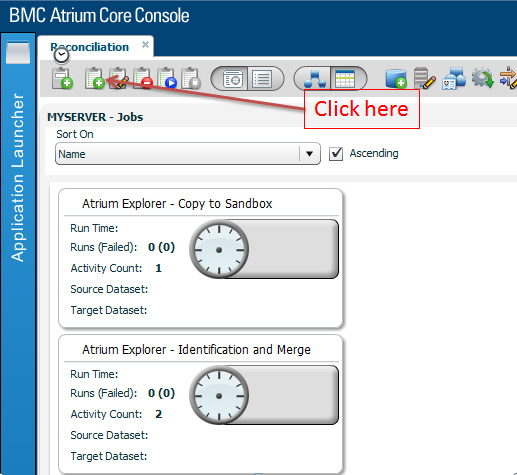Click the Start Job clipboard icon with blue play
The image size is (517, 475).
pyautogui.click(x=167, y=78)
